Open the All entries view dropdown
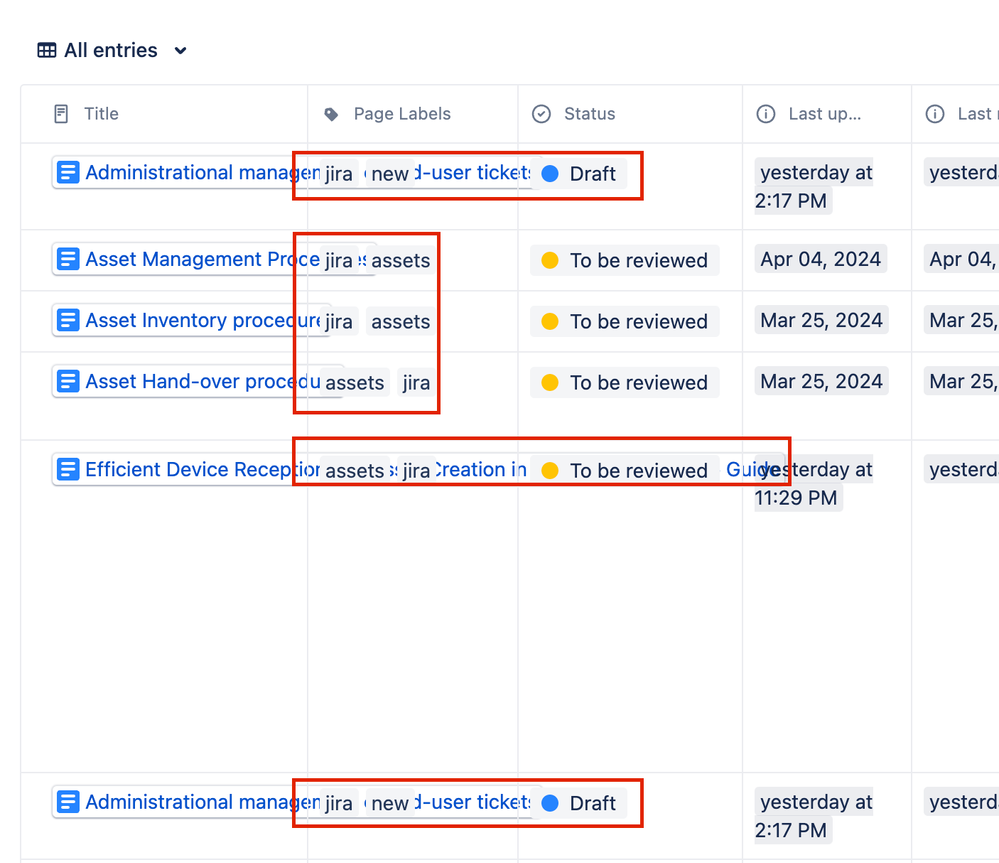This screenshot has width=999, height=863. [112, 50]
